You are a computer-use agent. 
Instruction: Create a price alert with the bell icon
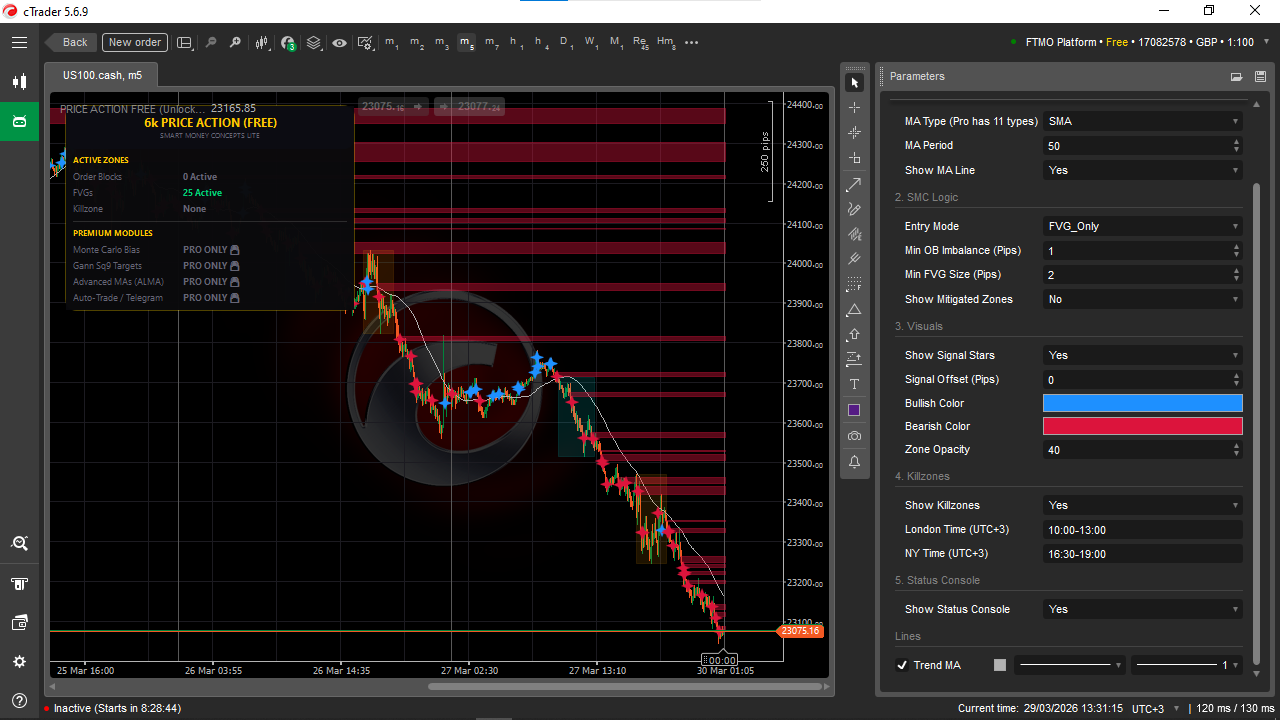[x=854, y=461]
